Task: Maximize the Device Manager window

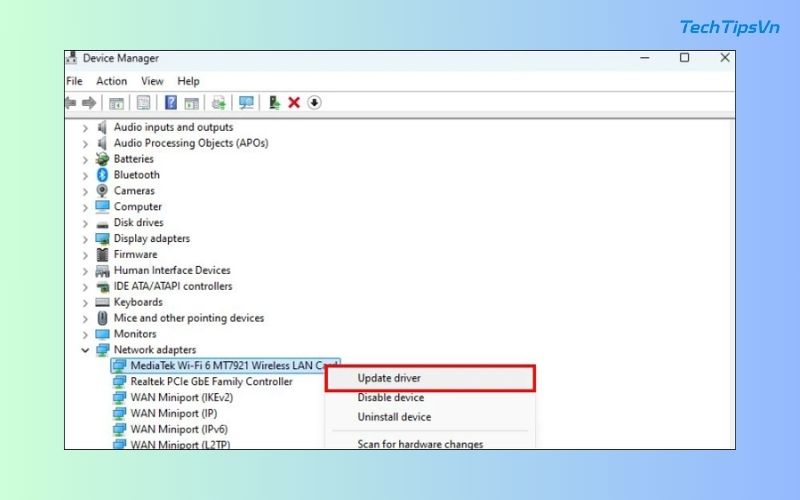Action: click(x=685, y=58)
